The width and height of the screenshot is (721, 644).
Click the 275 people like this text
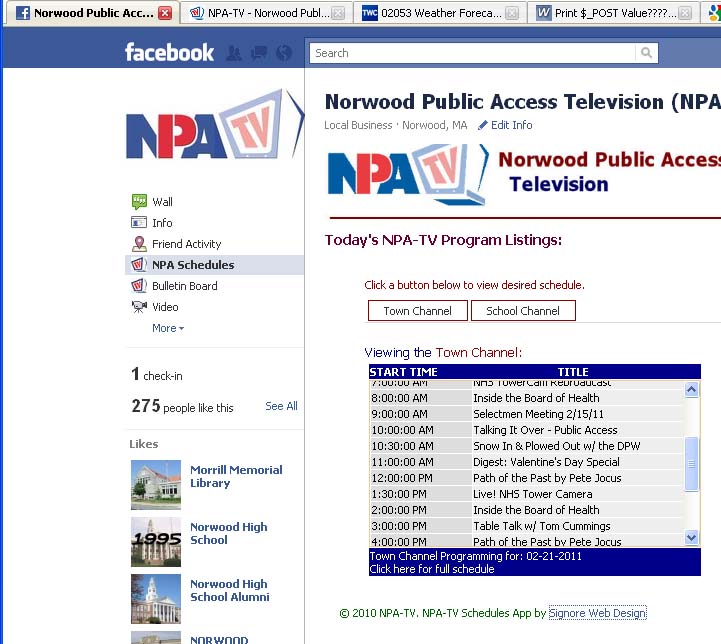[183, 406]
